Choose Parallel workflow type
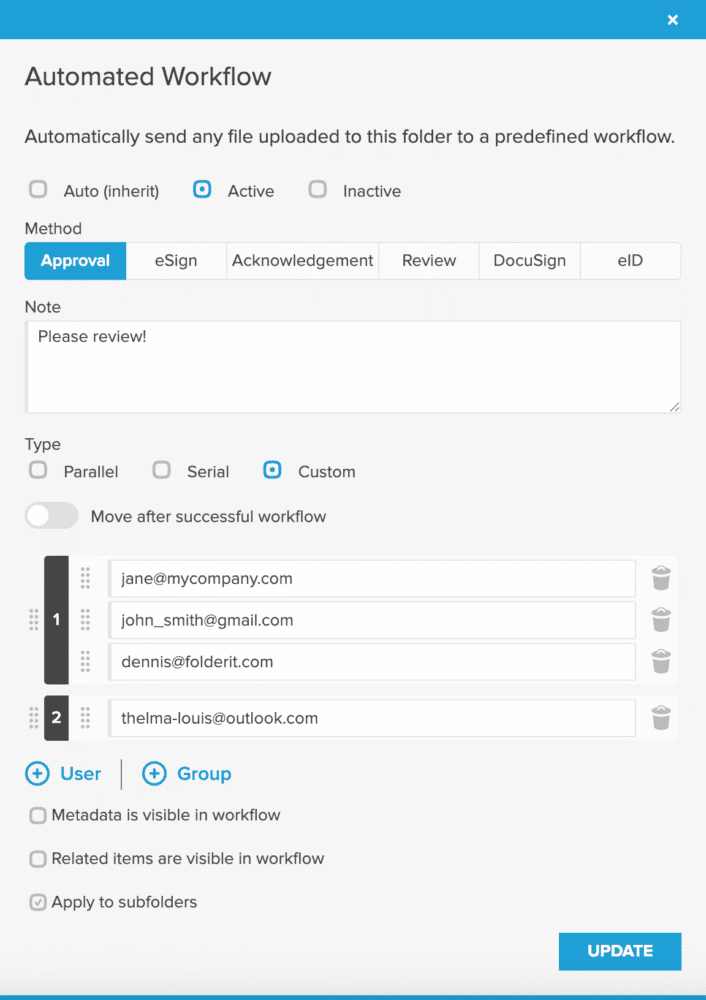This screenshot has height=1000, width=706. click(38, 471)
